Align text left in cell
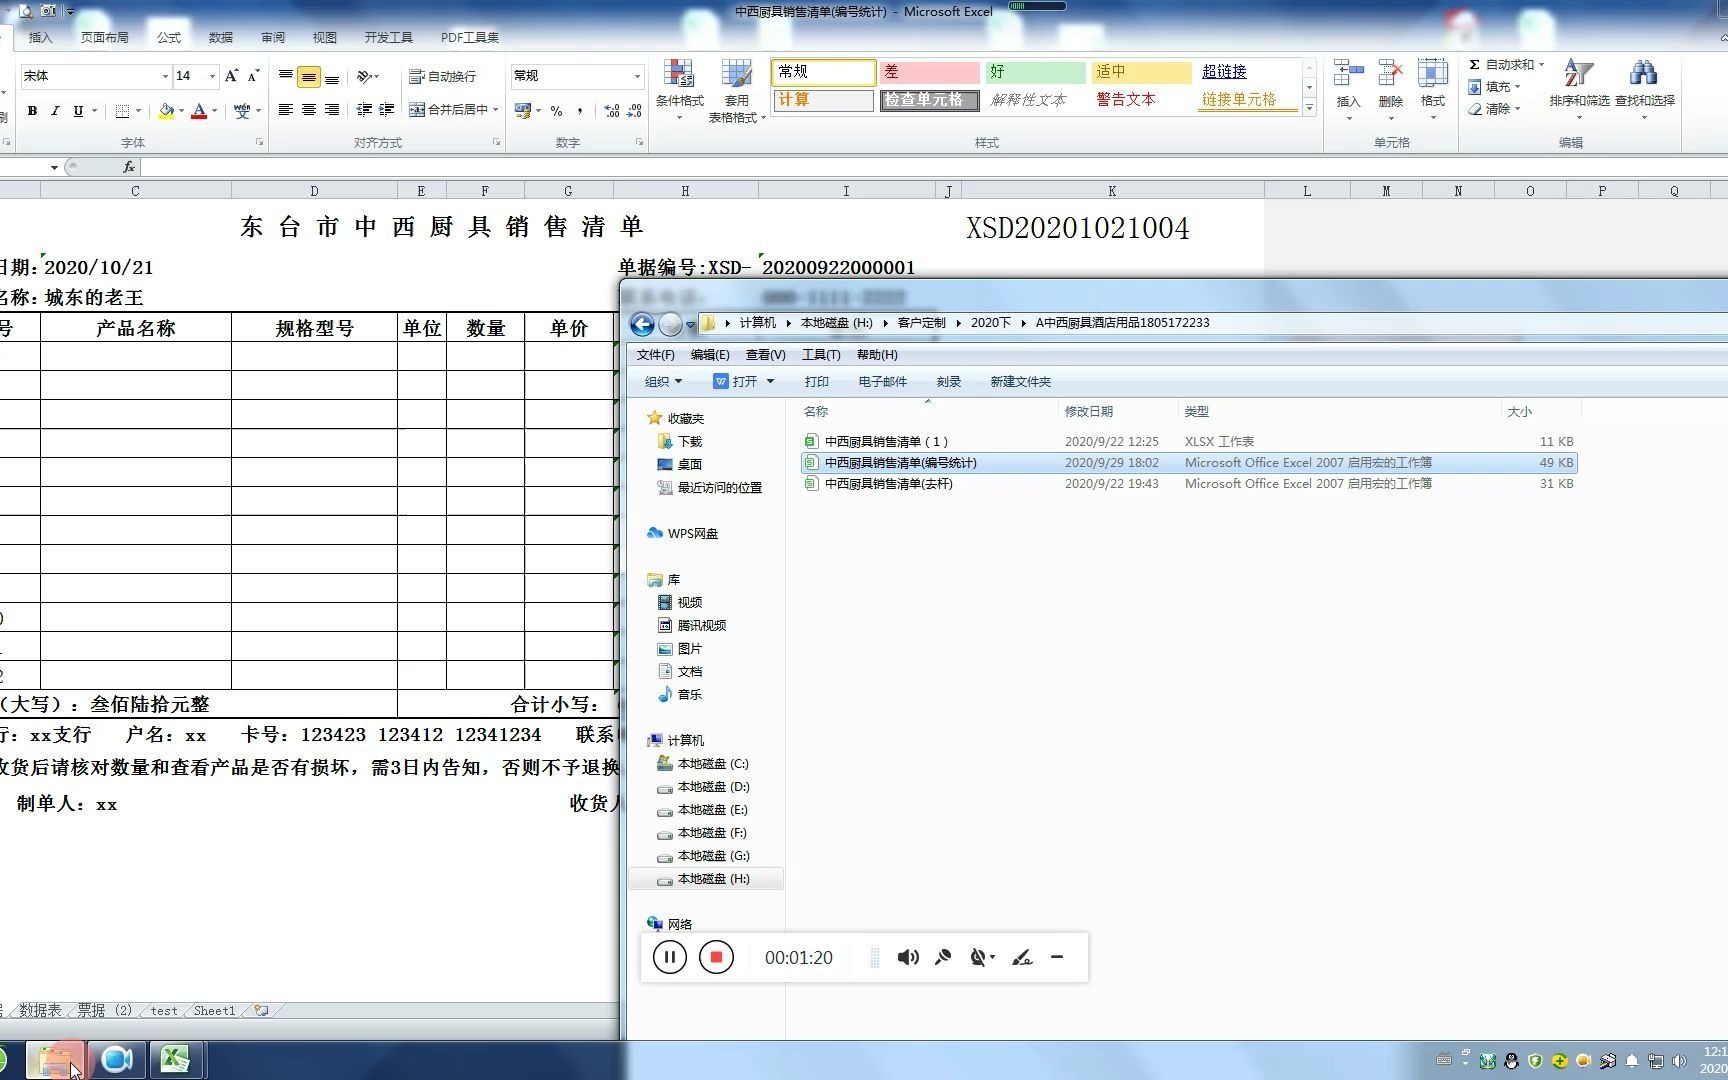This screenshot has width=1728, height=1080. coord(286,110)
